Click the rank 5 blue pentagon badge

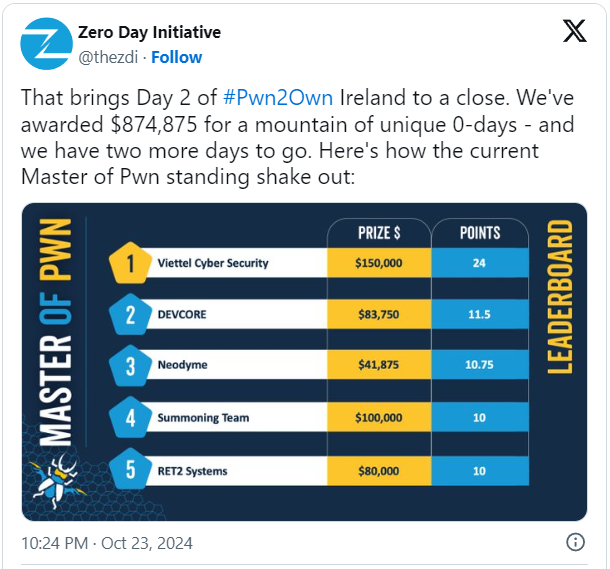(131, 470)
